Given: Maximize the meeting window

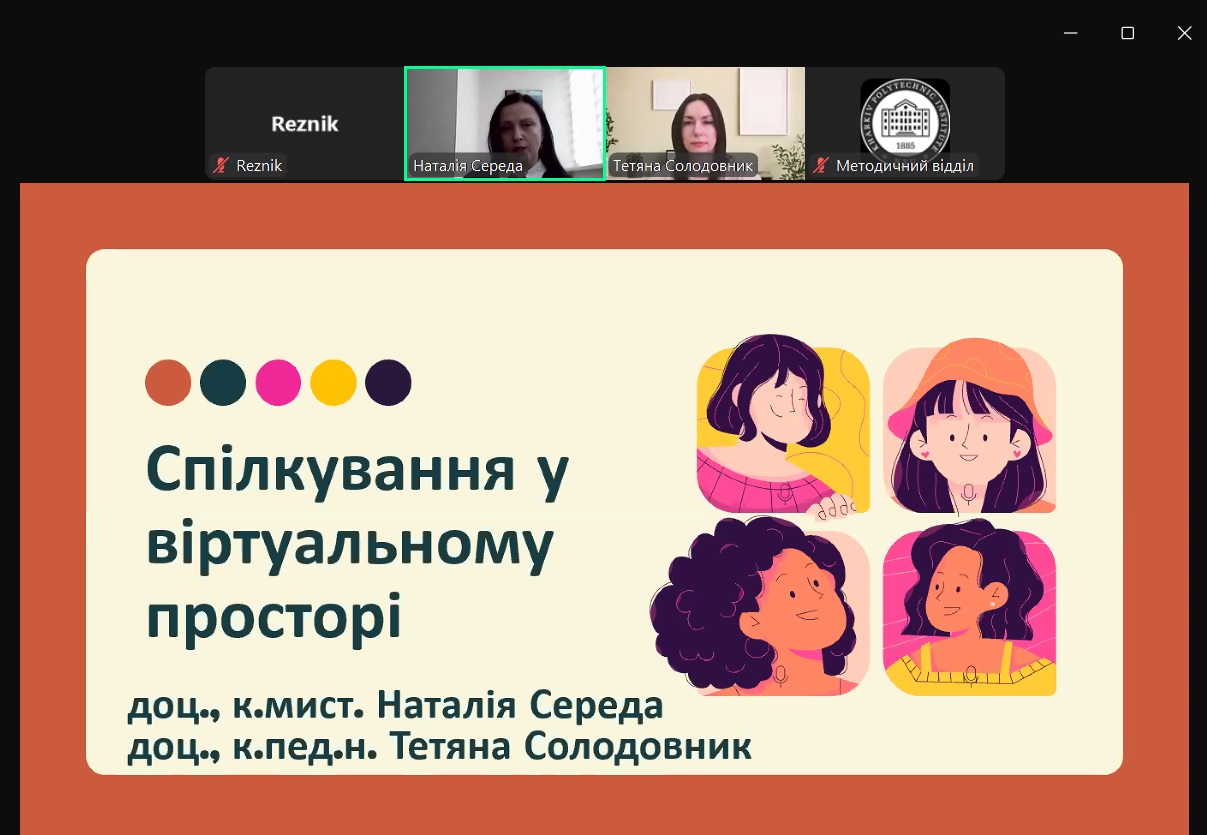Looking at the screenshot, I should click(x=1127, y=33).
